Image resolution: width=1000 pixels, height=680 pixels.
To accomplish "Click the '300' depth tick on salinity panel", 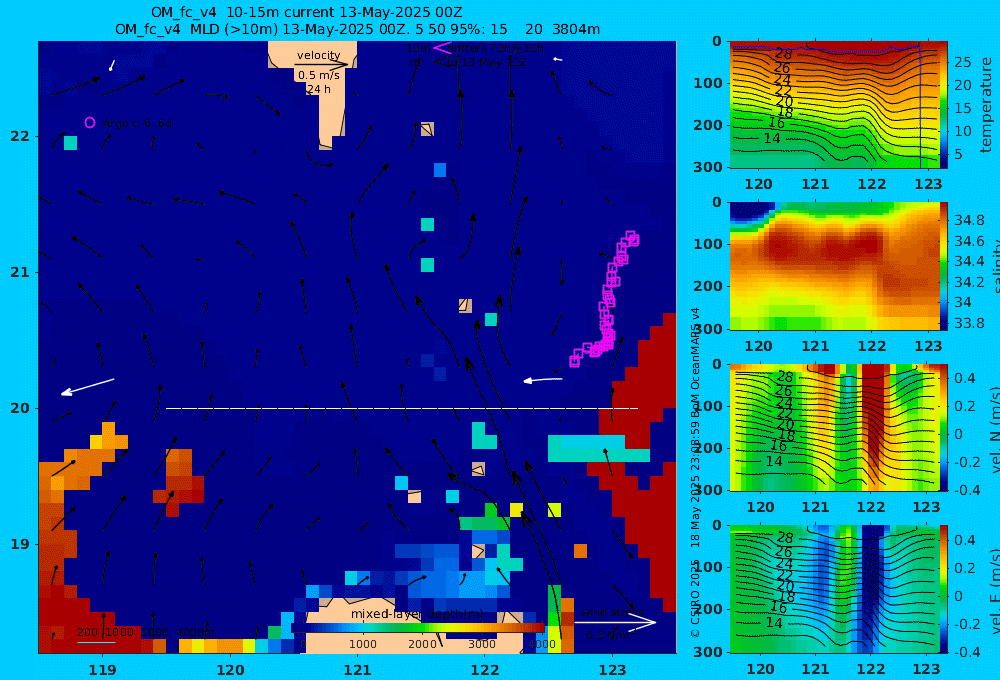I will point(708,329).
